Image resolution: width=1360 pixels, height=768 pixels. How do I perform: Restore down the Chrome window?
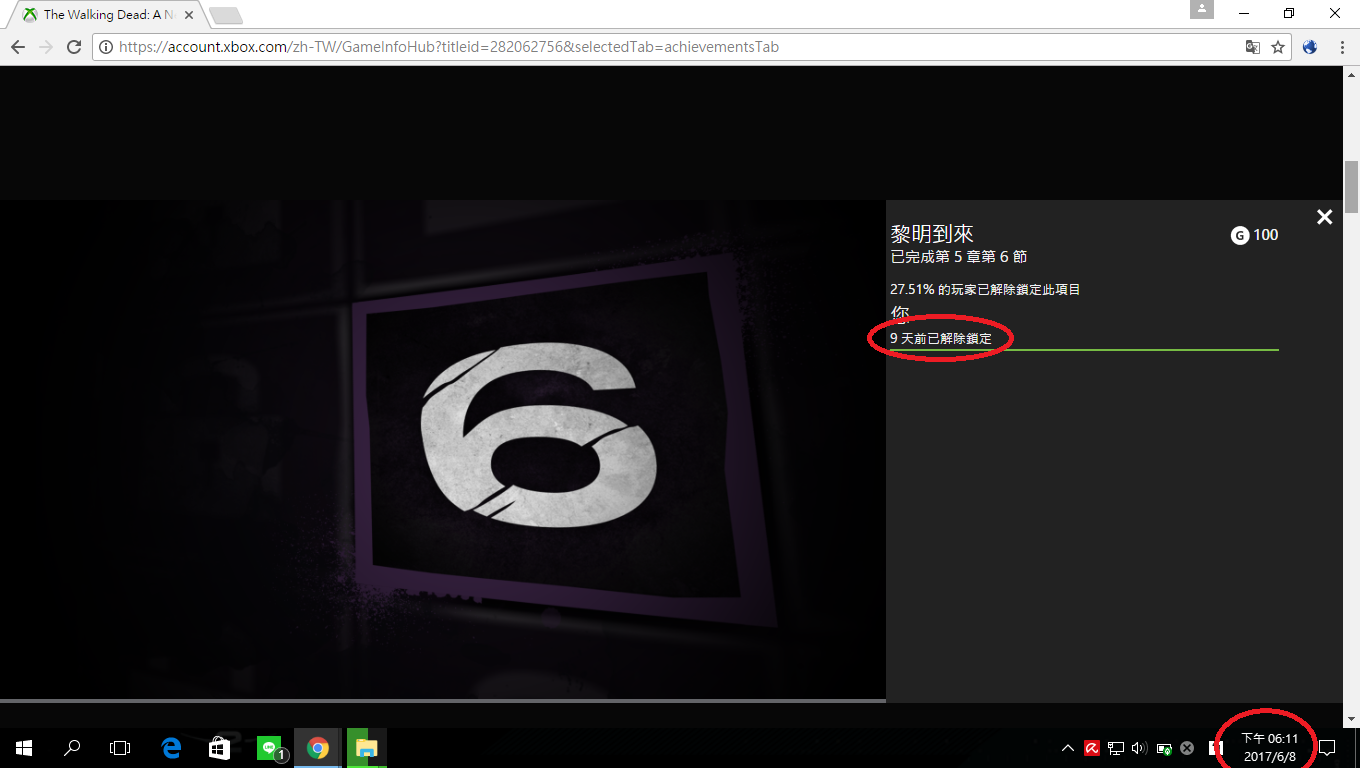point(1289,13)
